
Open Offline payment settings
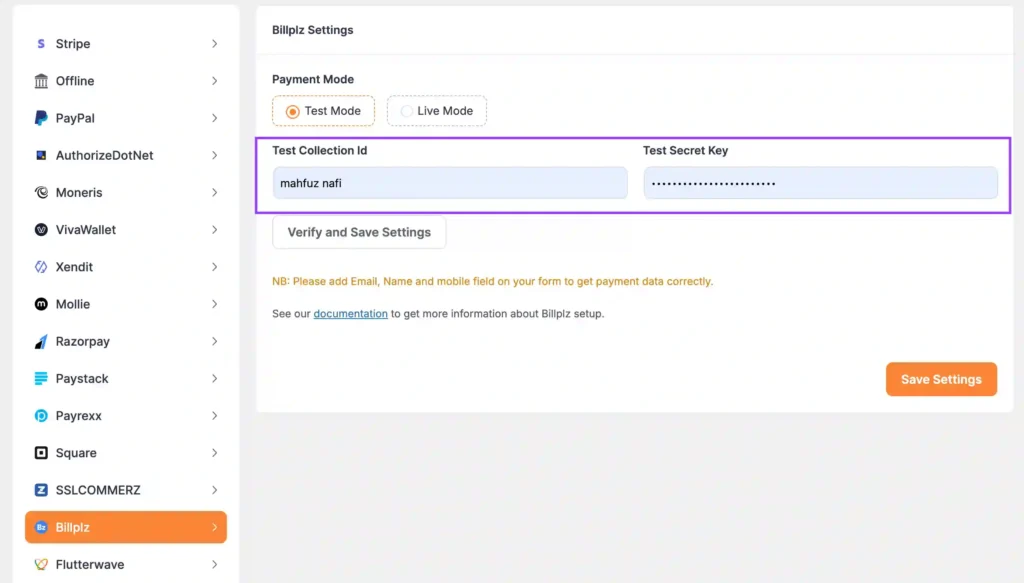click(126, 81)
